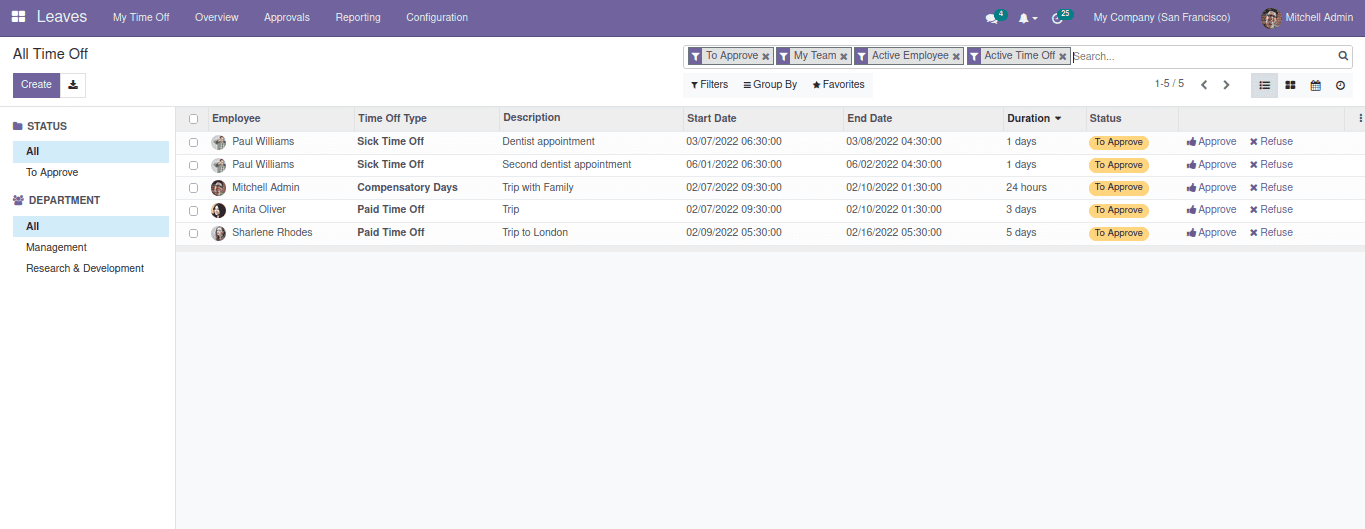
Task: Open the apps grid home menu
Action: pyautogui.click(x=18, y=17)
